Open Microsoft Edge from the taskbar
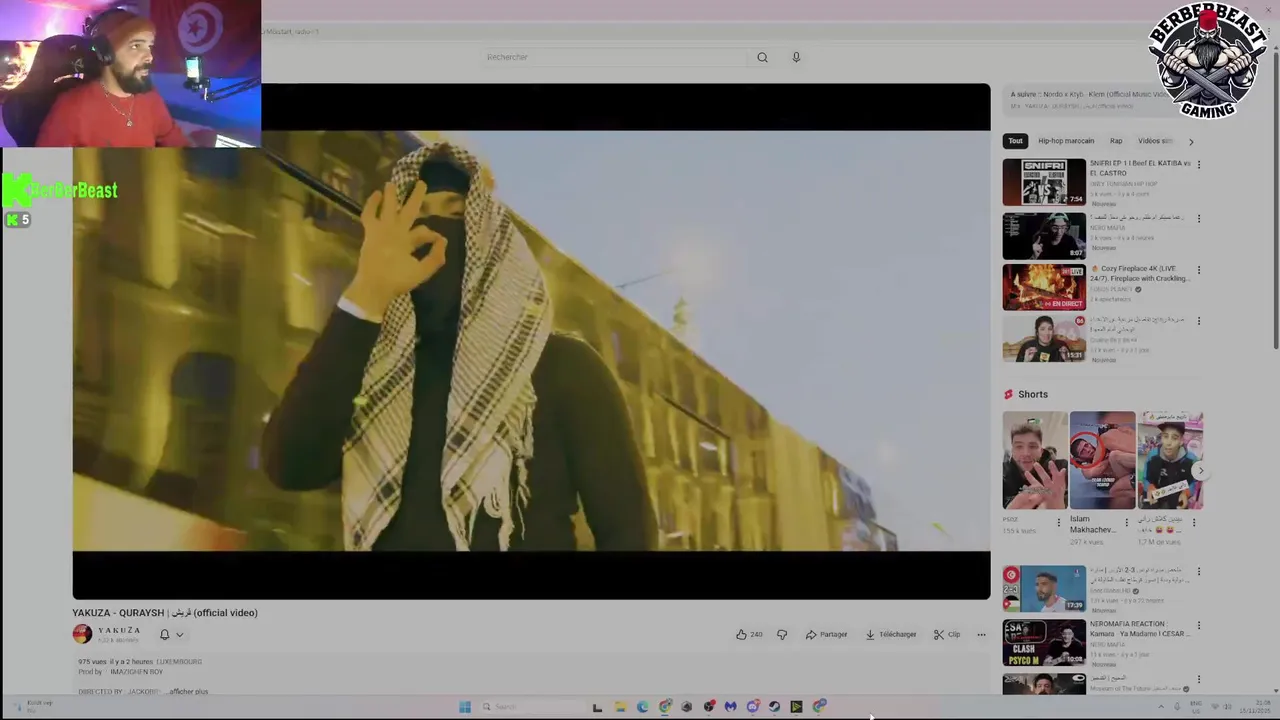The height and width of the screenshot is (720, 1280). (642, 707)
